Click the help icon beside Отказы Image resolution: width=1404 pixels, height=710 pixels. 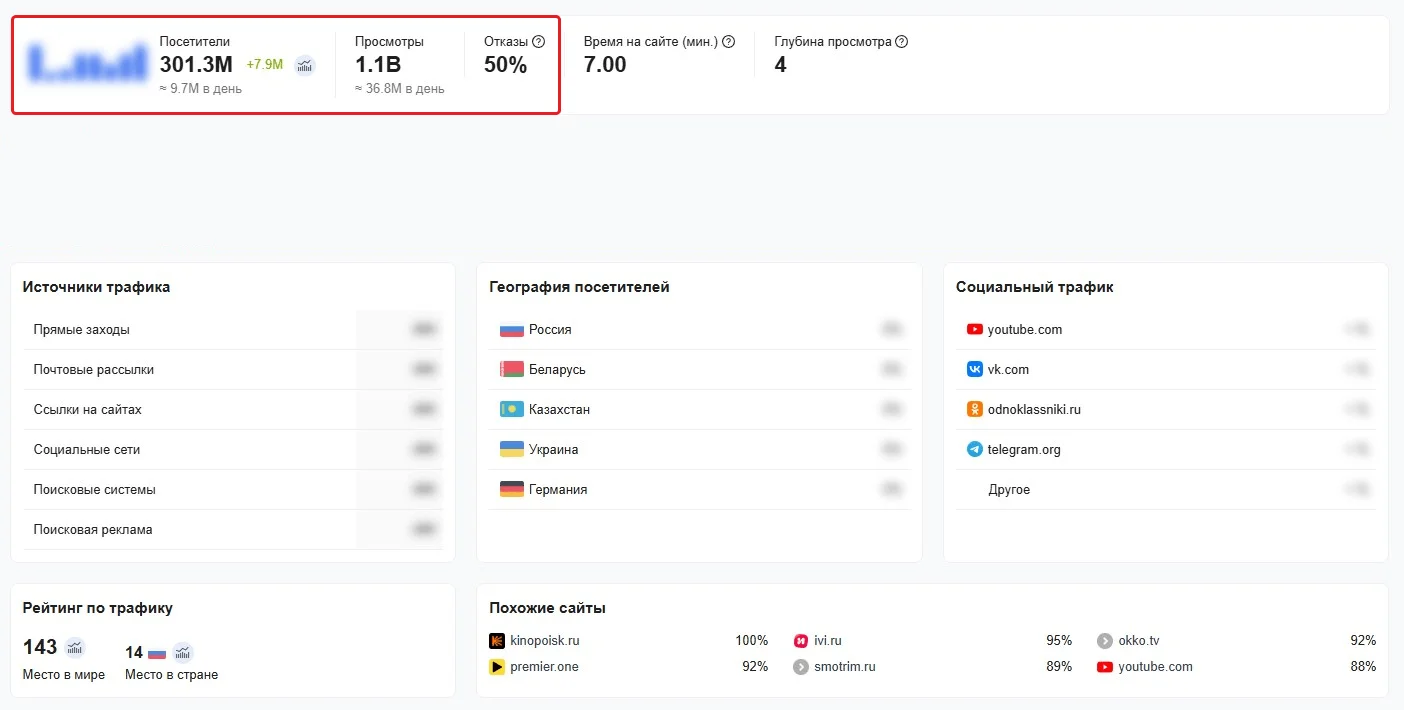(539, 42)
